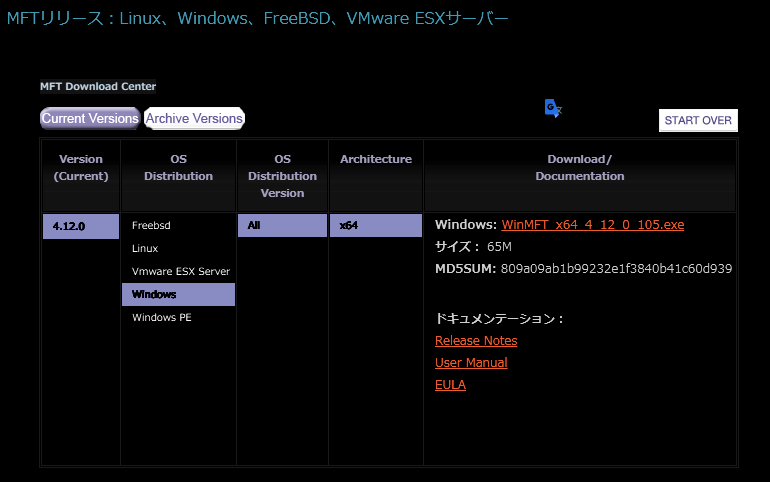Choose the x64 architecture
The image size is (770, 482).
pos(376,225)
